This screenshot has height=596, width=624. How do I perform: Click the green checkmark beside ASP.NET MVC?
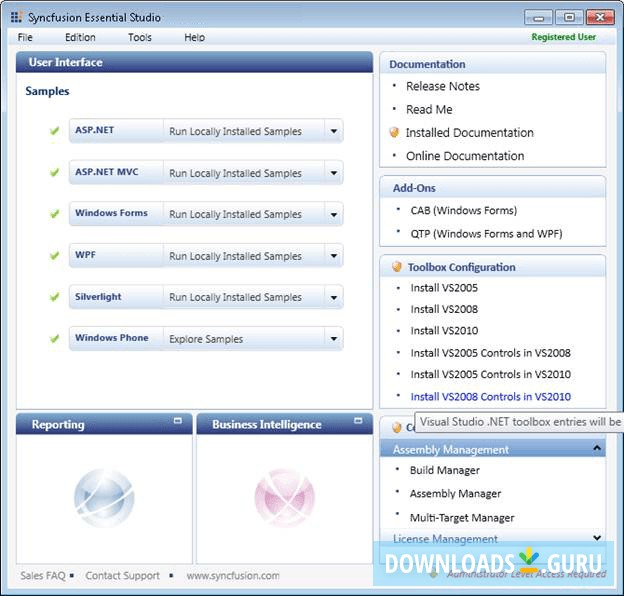tap(55, 172)
